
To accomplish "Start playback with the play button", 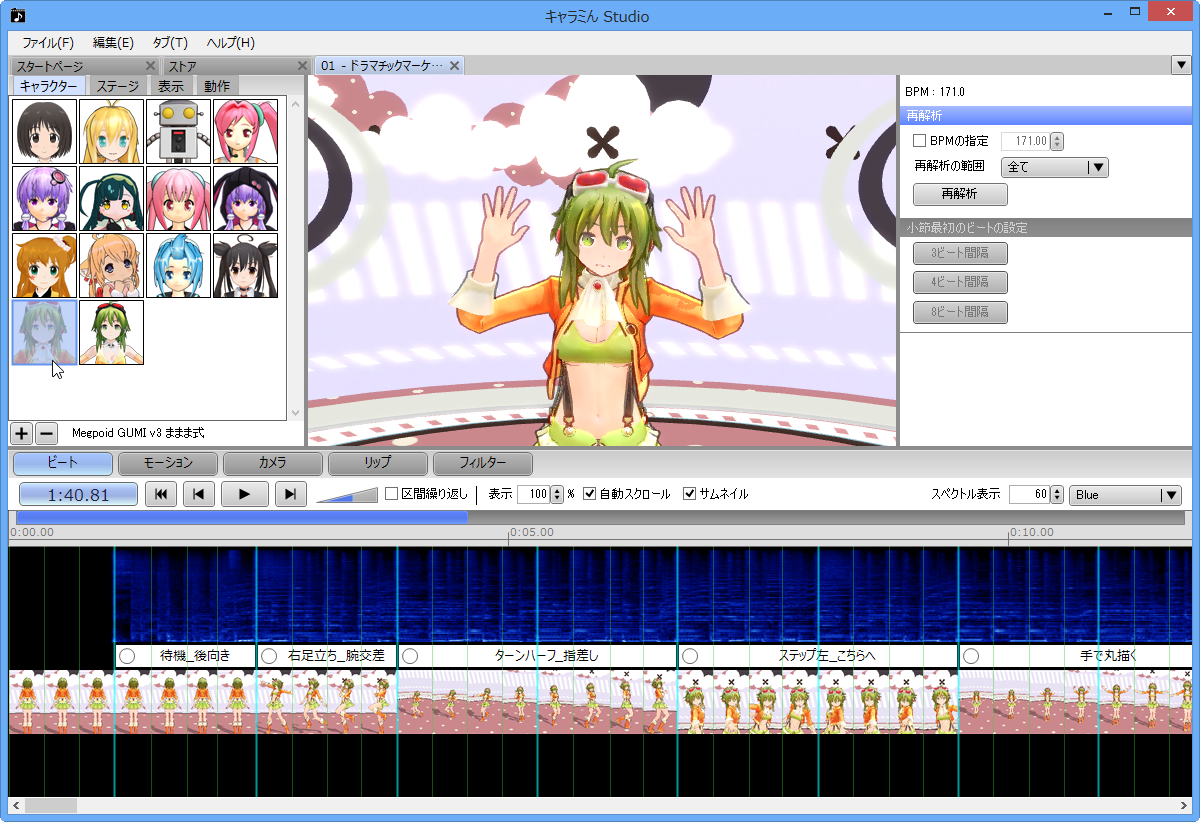I will (244, 493).
